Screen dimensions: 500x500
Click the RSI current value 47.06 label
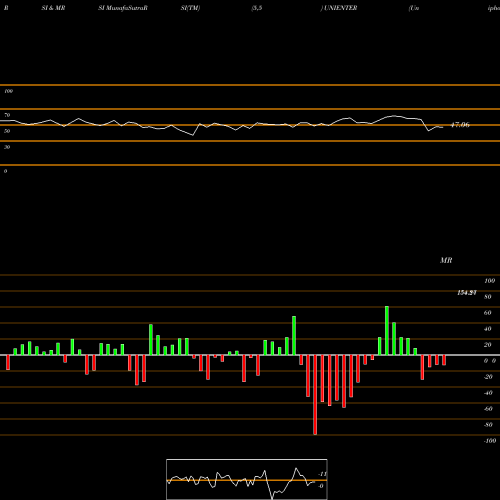coord(460,125)
